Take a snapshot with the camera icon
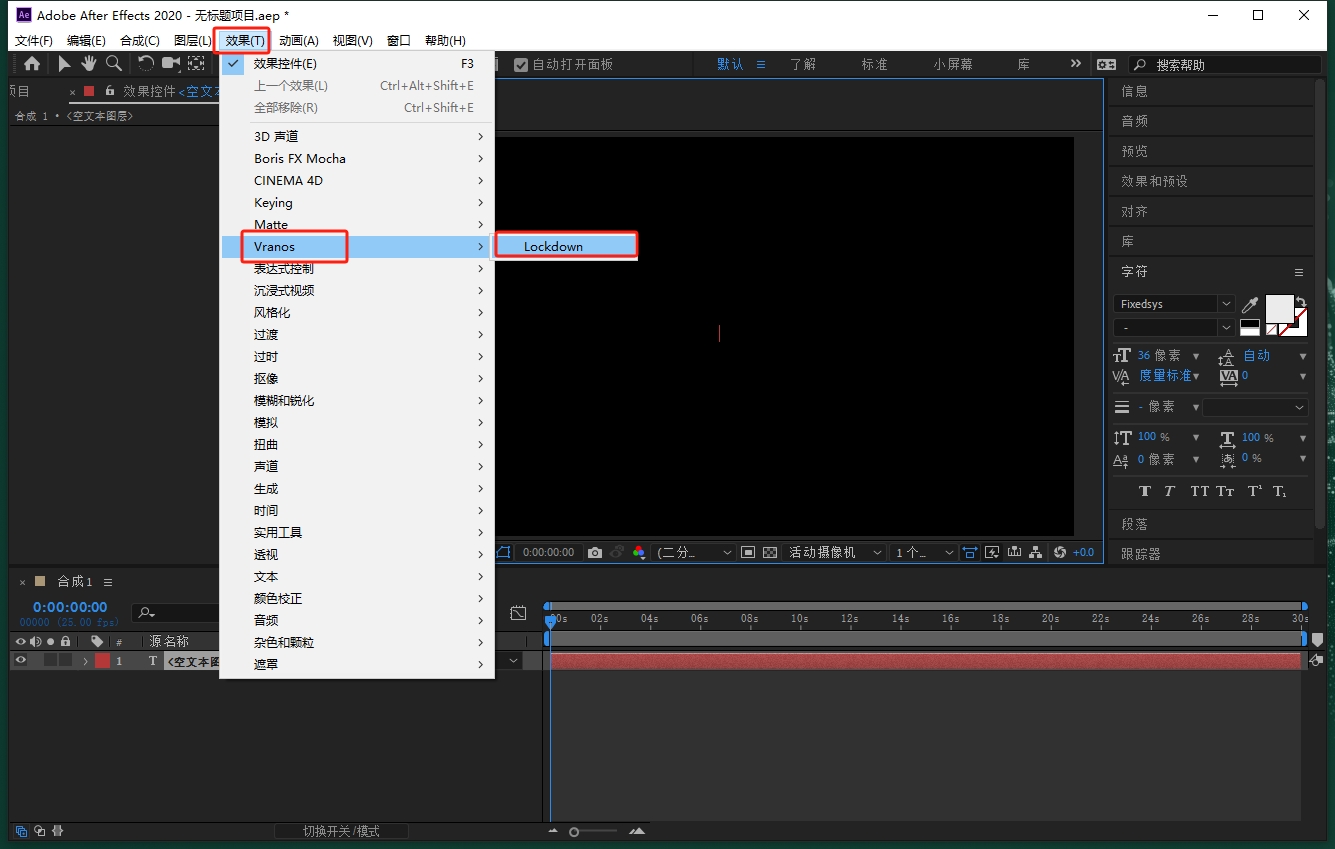The width and height of the screenshot is (1335, 849). (595, 552)
